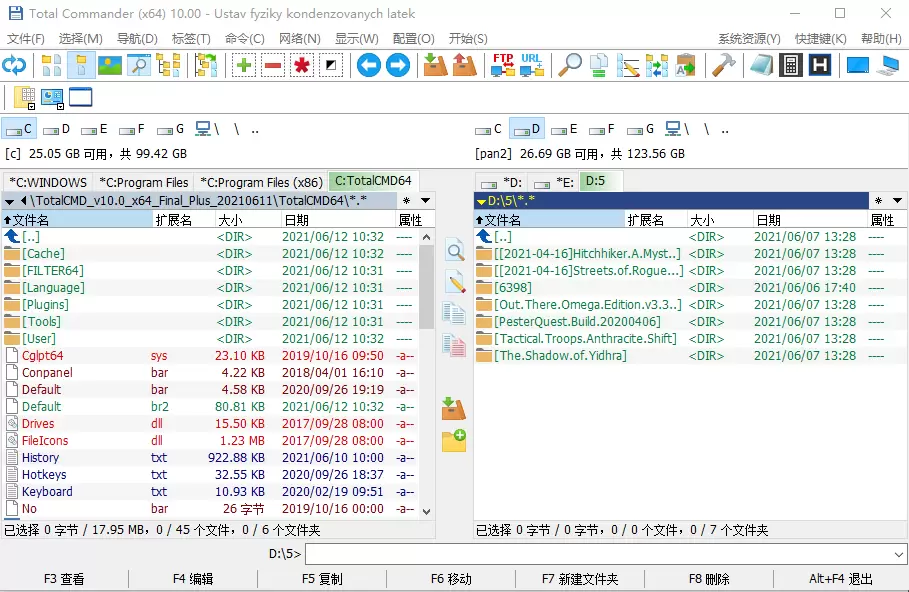This screenshot has width=909, height=592.
Task: Deselect files with red minus icon
Action: pyautogui.click(x=273, y=65)
